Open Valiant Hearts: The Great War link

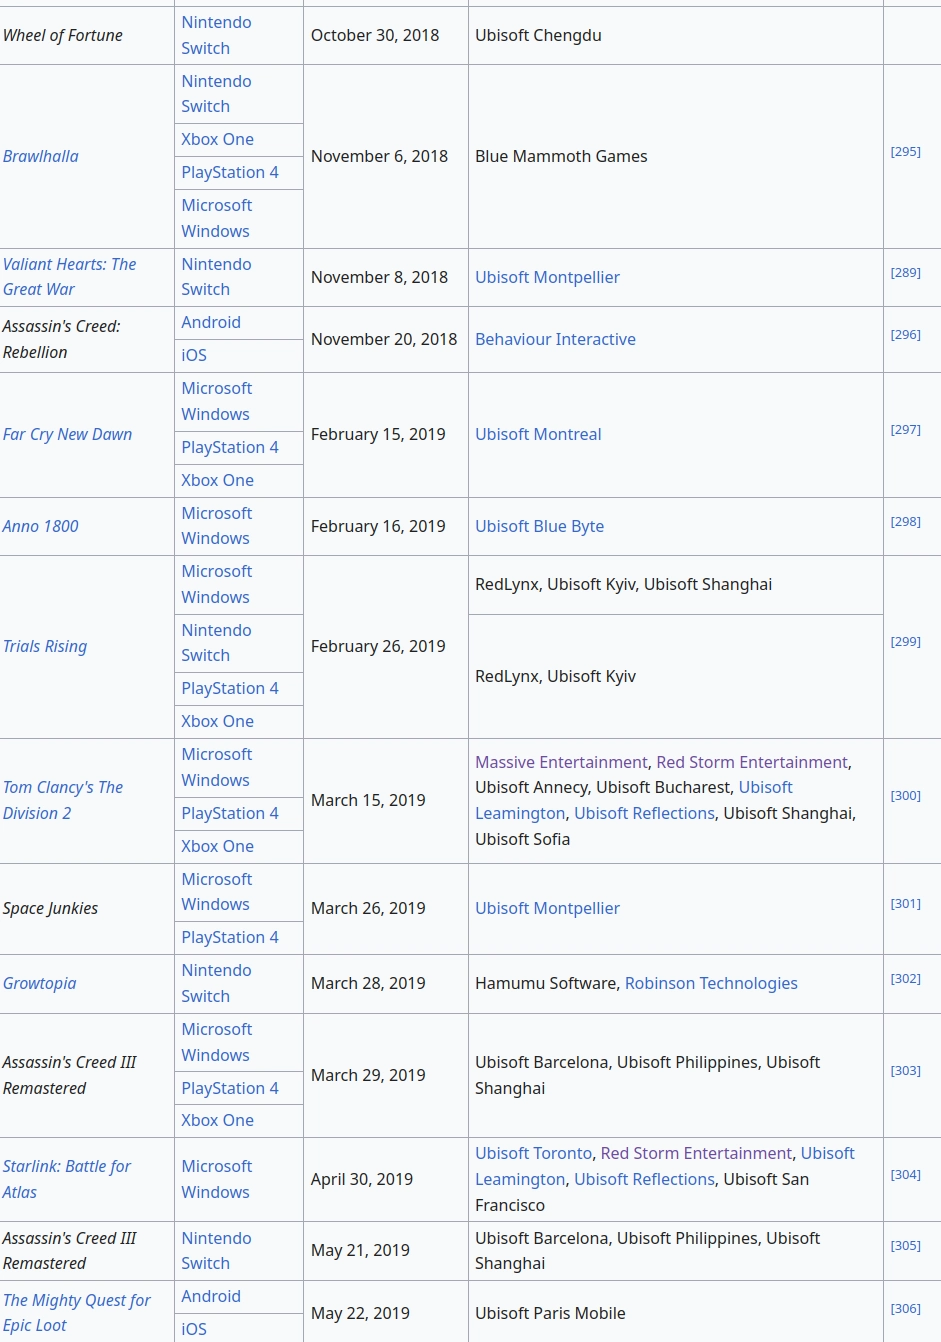click(69, 277)
